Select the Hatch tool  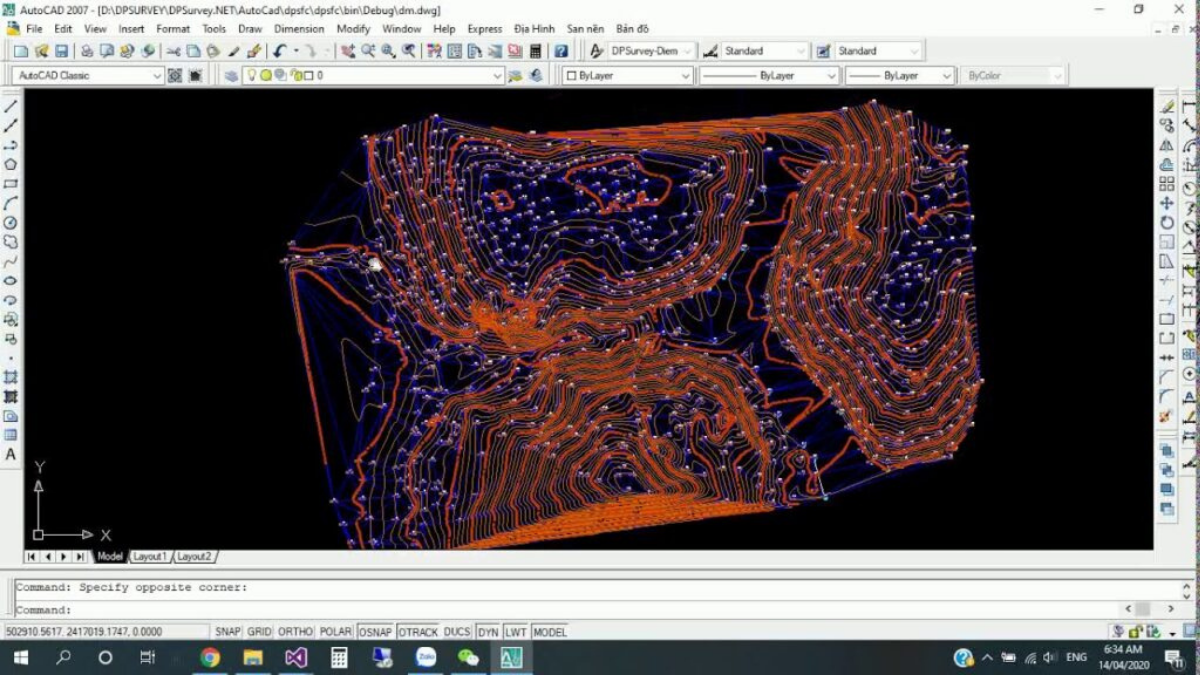point(11,377)
